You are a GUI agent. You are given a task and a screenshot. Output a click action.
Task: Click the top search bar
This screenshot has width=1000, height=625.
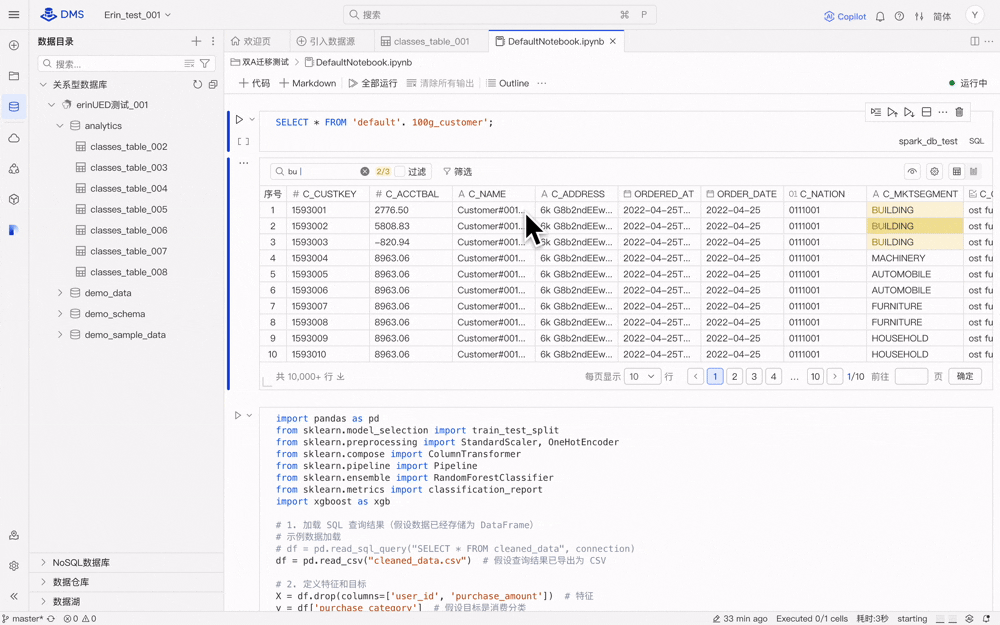pyautogui.click(x=499, y=15)
